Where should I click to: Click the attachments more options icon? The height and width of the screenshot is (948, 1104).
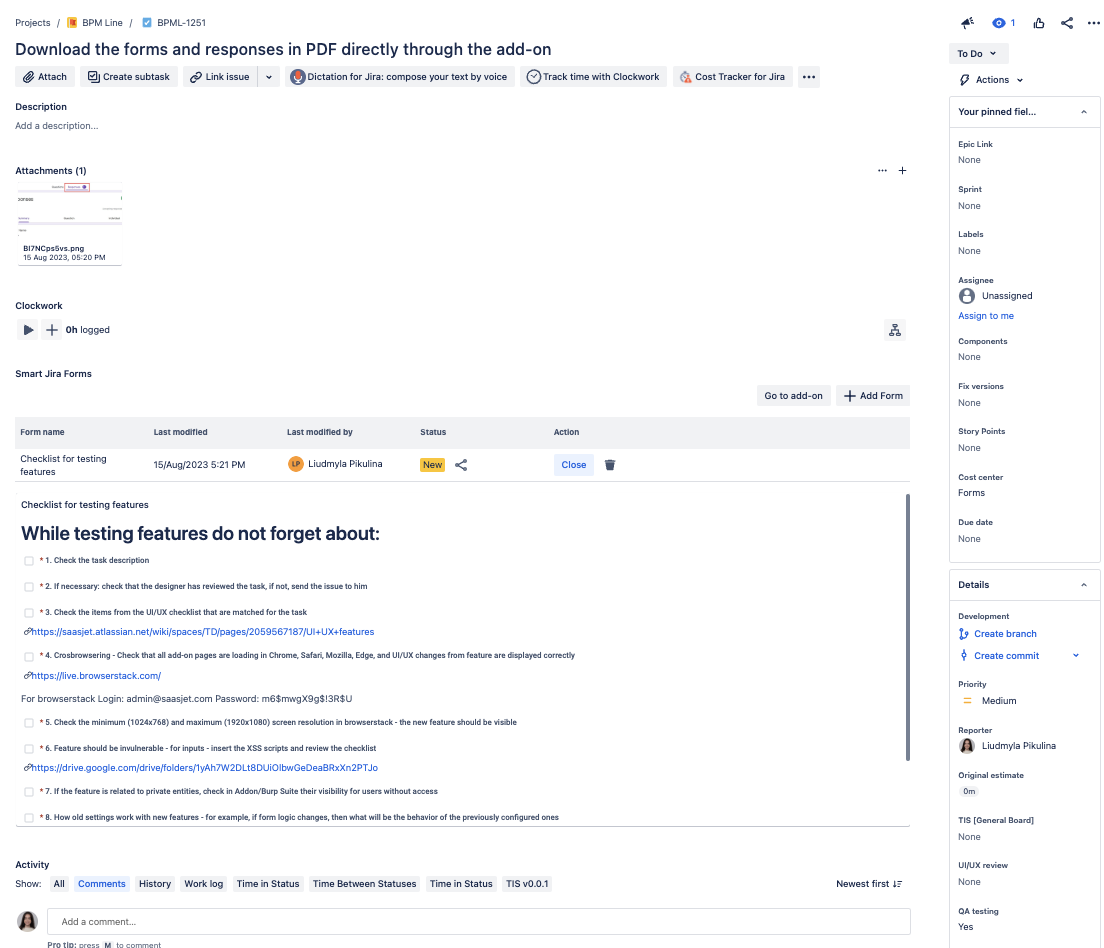pyautogui.click(x=882, y=170)
